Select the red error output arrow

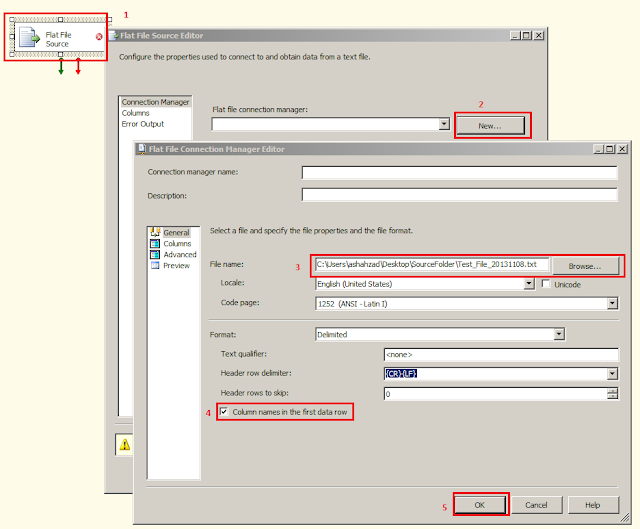pyautogui.click(x=78, y=67)
